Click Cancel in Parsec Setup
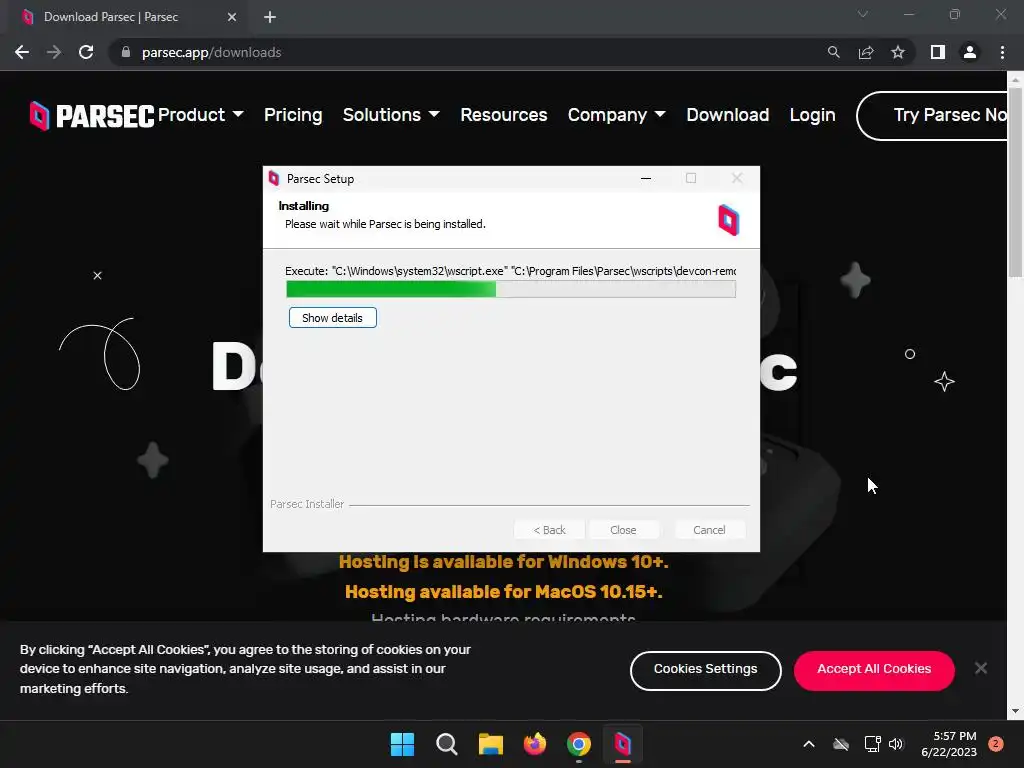 [x=709, y=530]
